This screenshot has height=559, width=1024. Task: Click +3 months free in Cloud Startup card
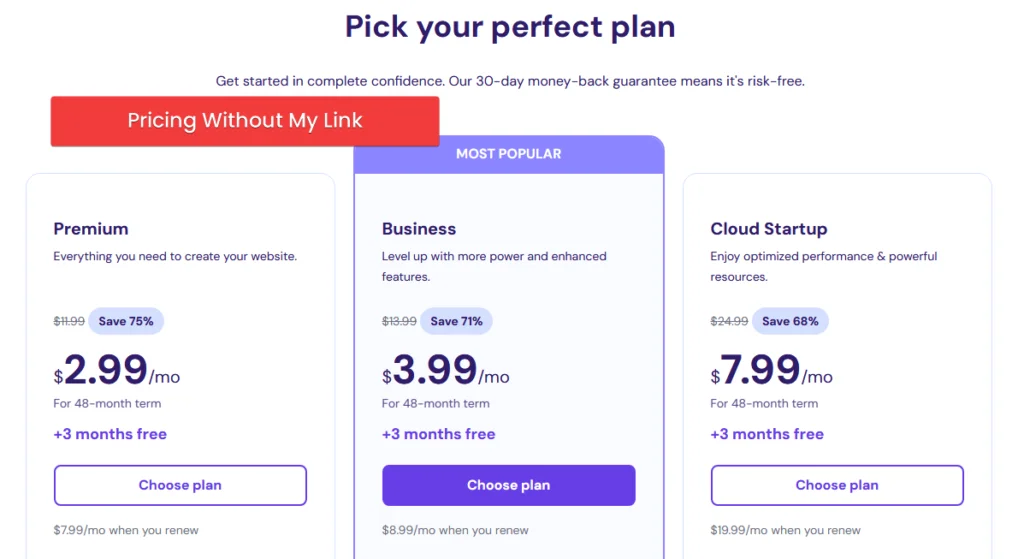767,434
